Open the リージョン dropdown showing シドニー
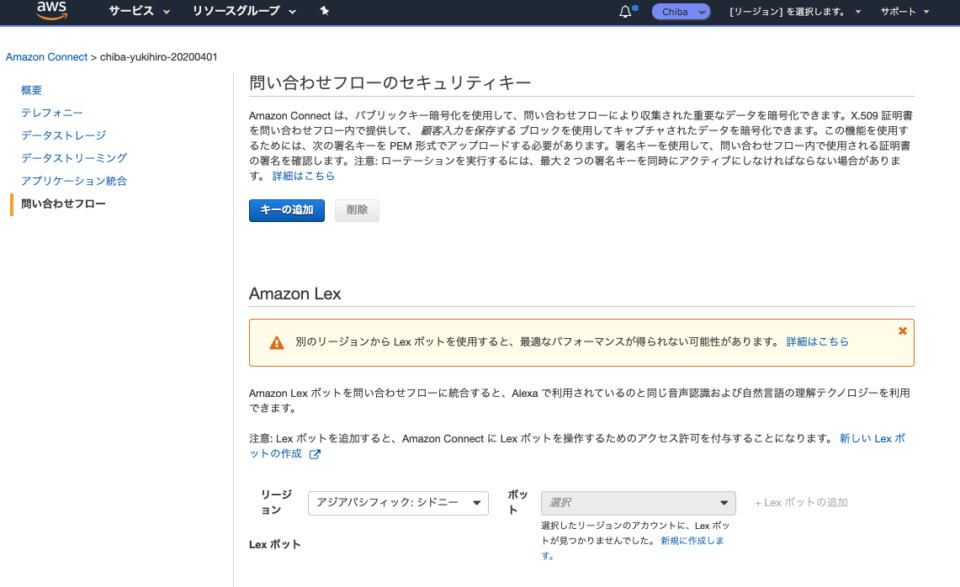This screenshot has height=587, width=960. click(398, 503)
